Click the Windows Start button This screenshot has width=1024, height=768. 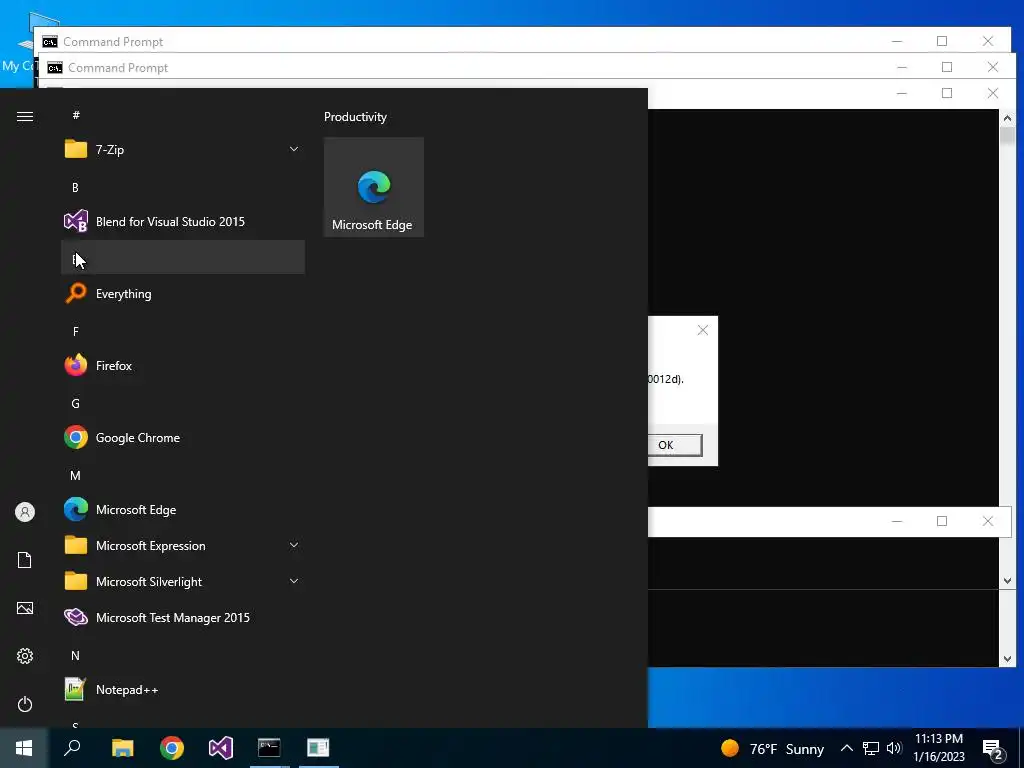coord(24,748)
